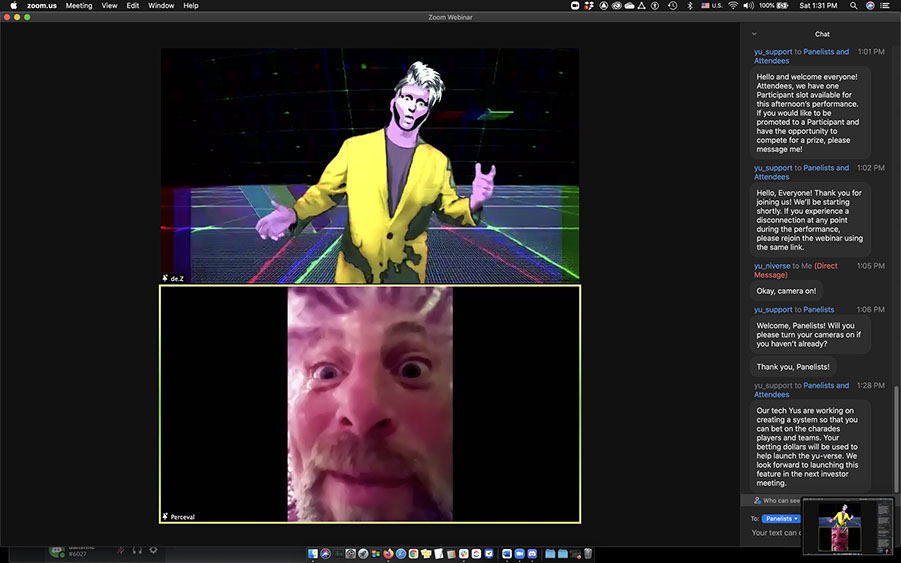901x563 pixels.
Task: Open the Creative Cloud menu bar icon
Action: [x=615, y=6]
